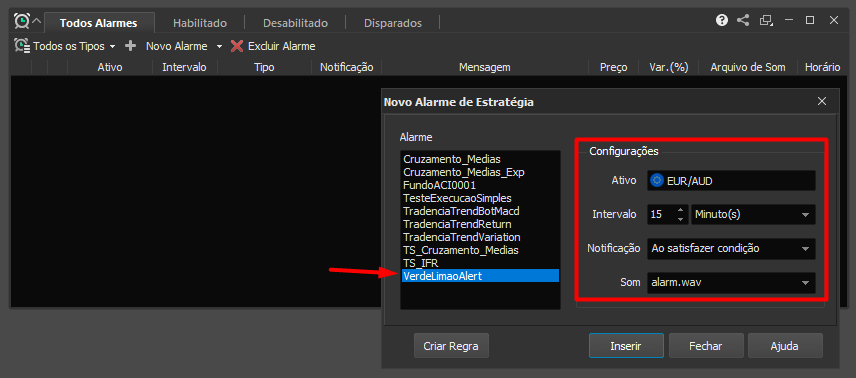Open the Desabilitado tab
The height and width of the screenshot is (378, 856).
tap(295, 23)
